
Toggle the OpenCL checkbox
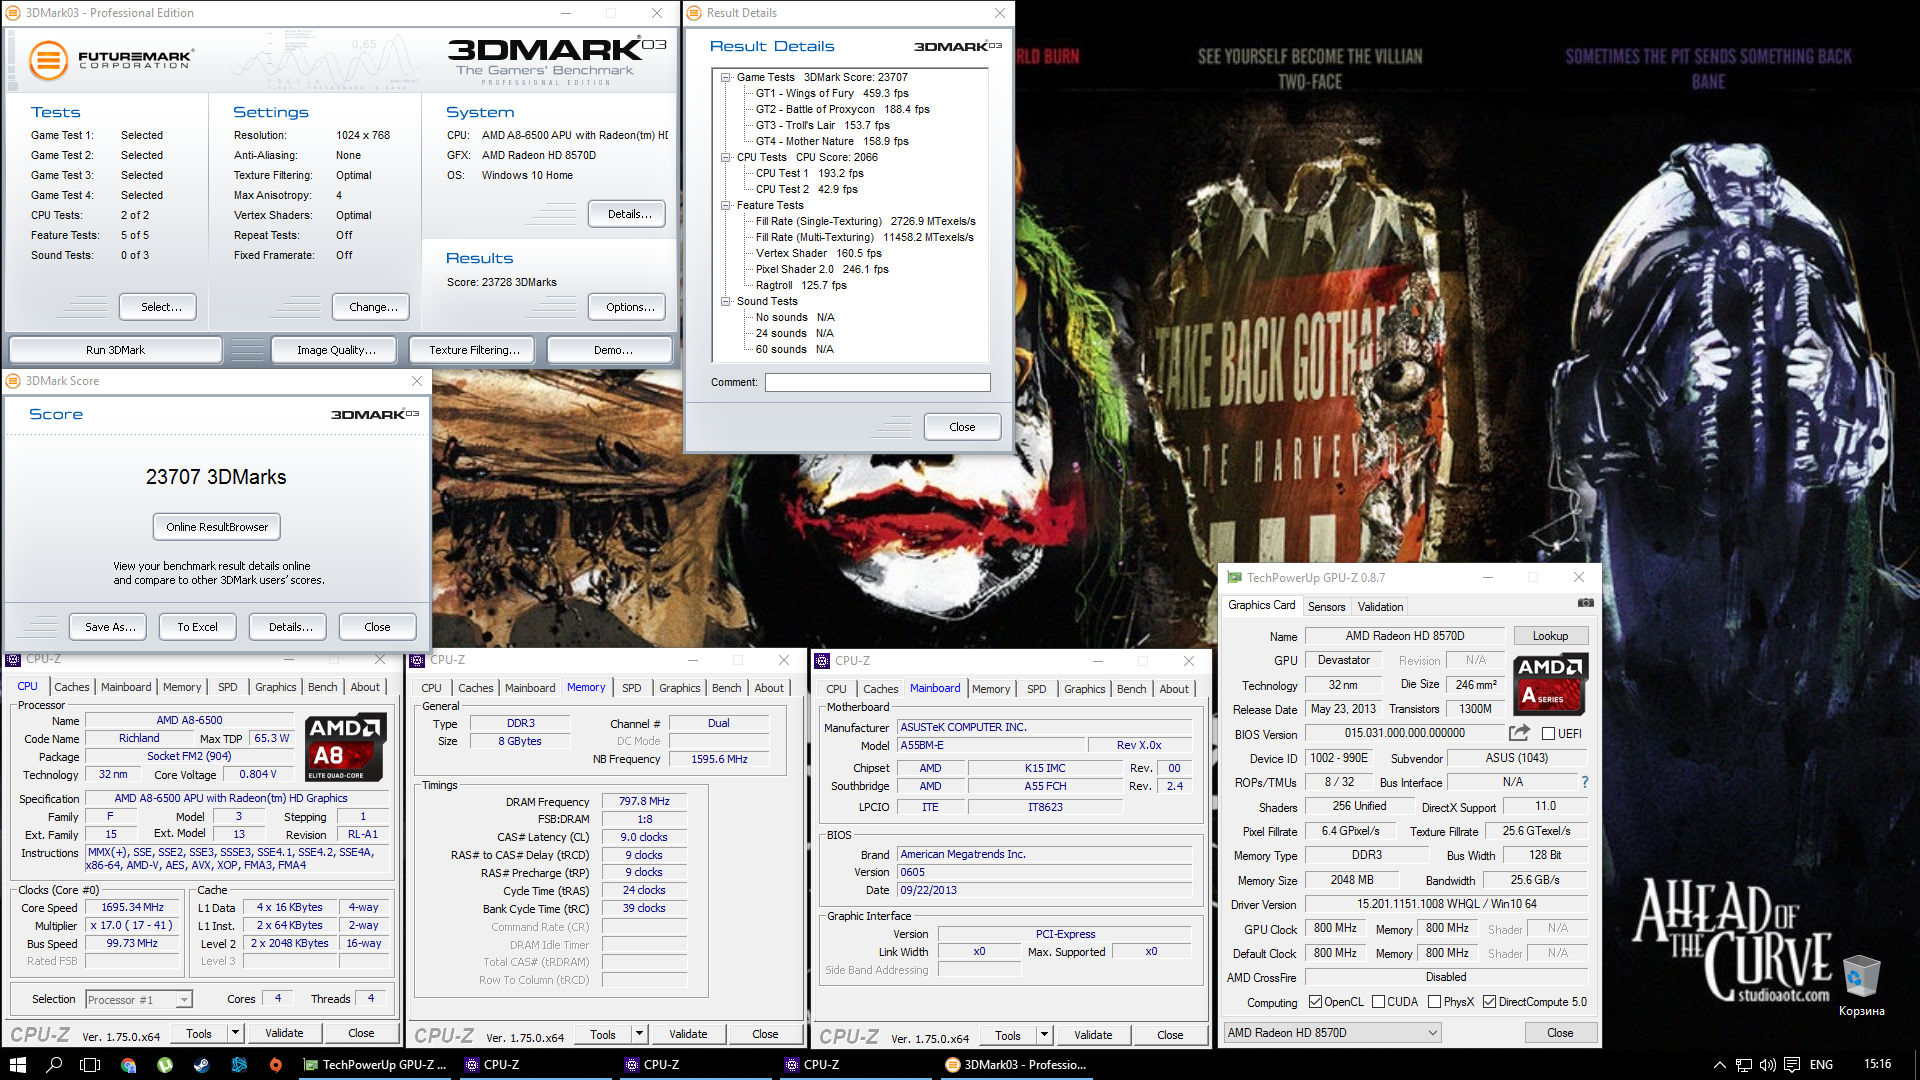[x=1316, y=1002]
